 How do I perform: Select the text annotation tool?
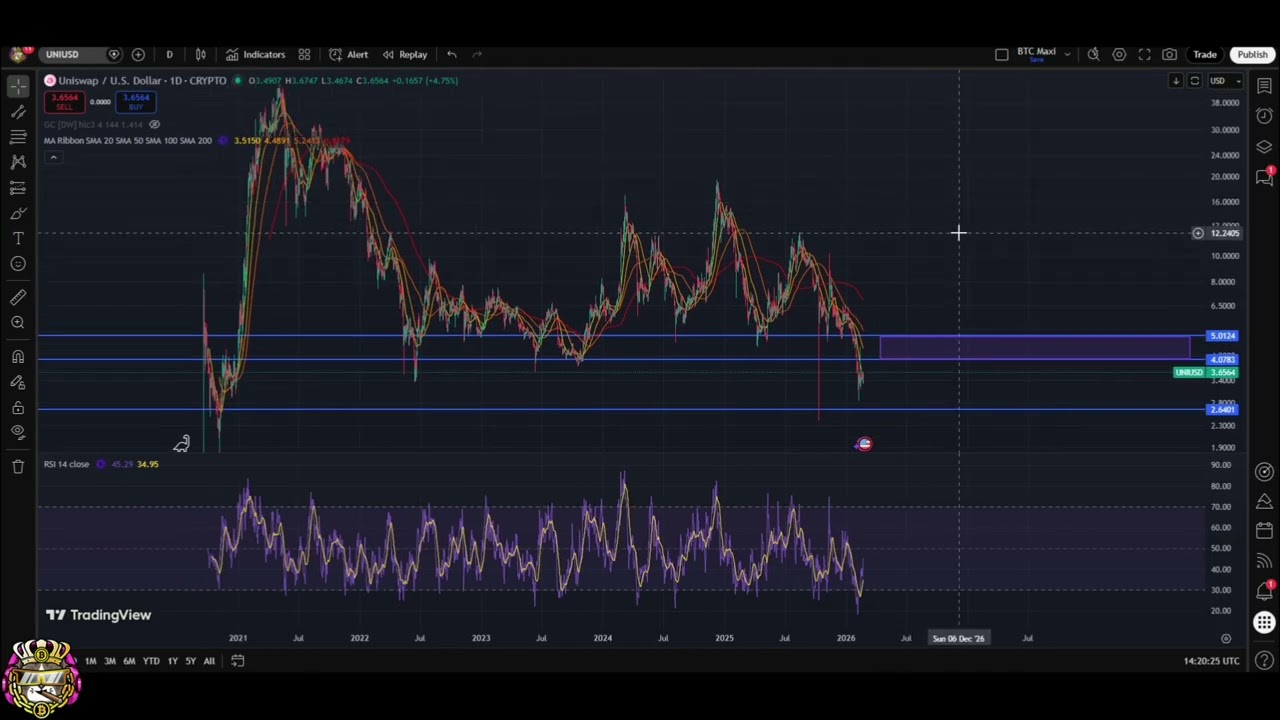[x=18, y=238]
